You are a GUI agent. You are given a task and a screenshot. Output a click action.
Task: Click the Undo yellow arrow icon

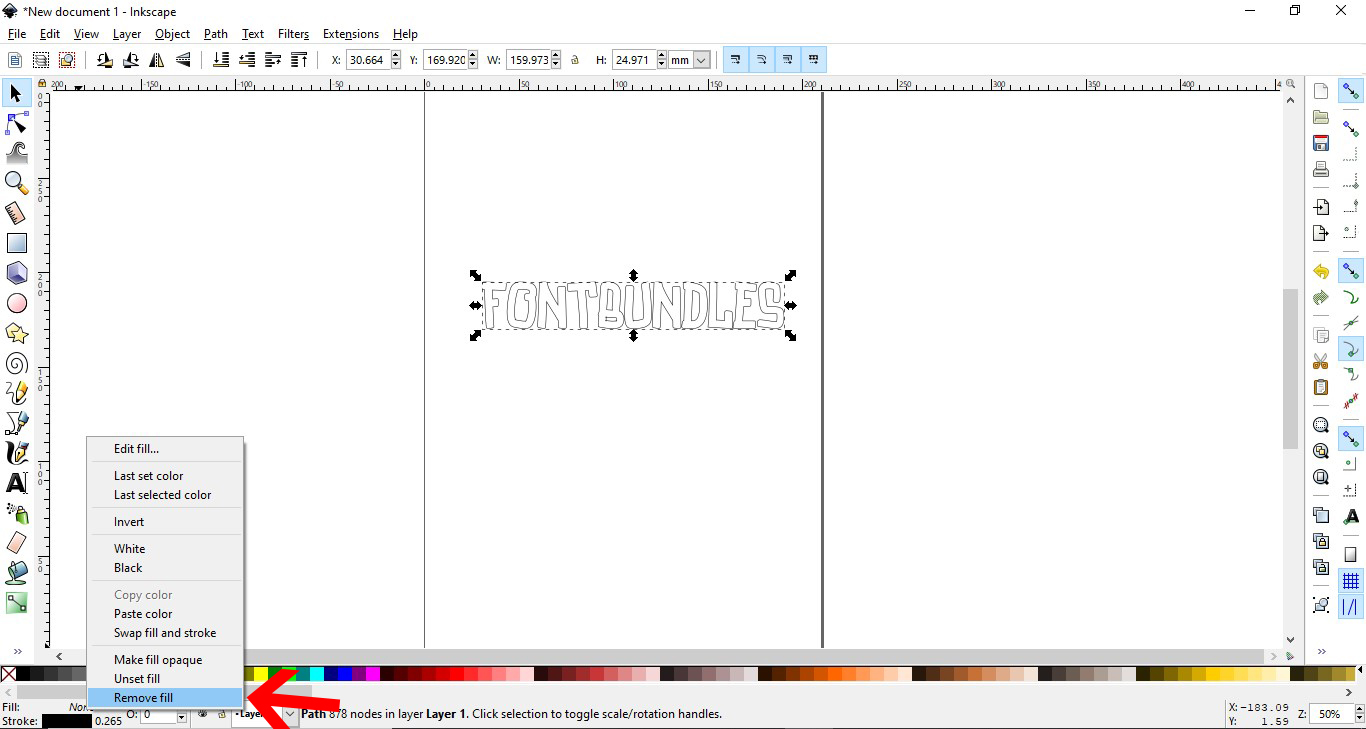tap(1321, 272)
